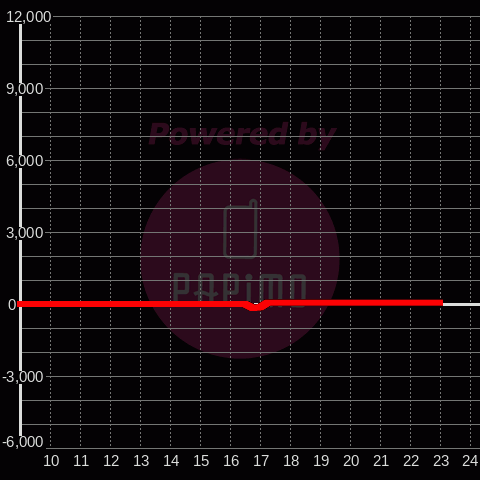
Task: Select hour 20 on the x-axis
Action: pyautogui.click(x=351, y=461)
